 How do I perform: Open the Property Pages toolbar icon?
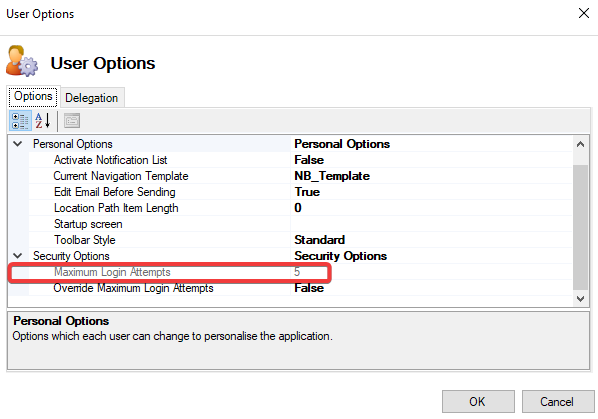[72, 121]
